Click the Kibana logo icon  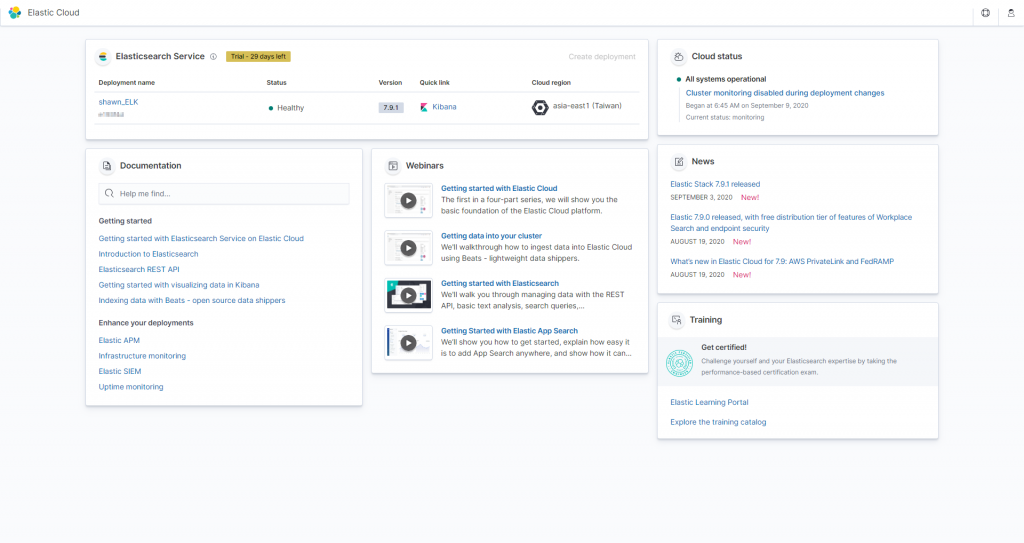coord(424,107)
